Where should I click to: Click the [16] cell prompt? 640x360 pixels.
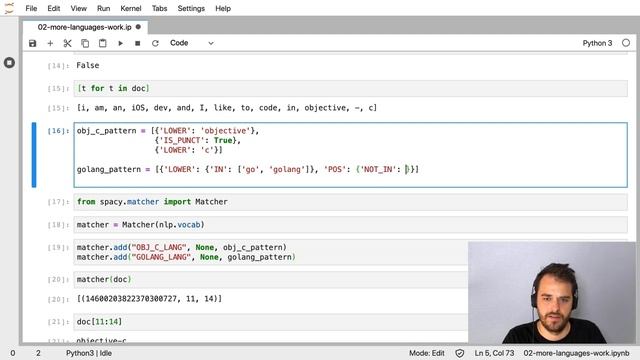coord(58,131)
